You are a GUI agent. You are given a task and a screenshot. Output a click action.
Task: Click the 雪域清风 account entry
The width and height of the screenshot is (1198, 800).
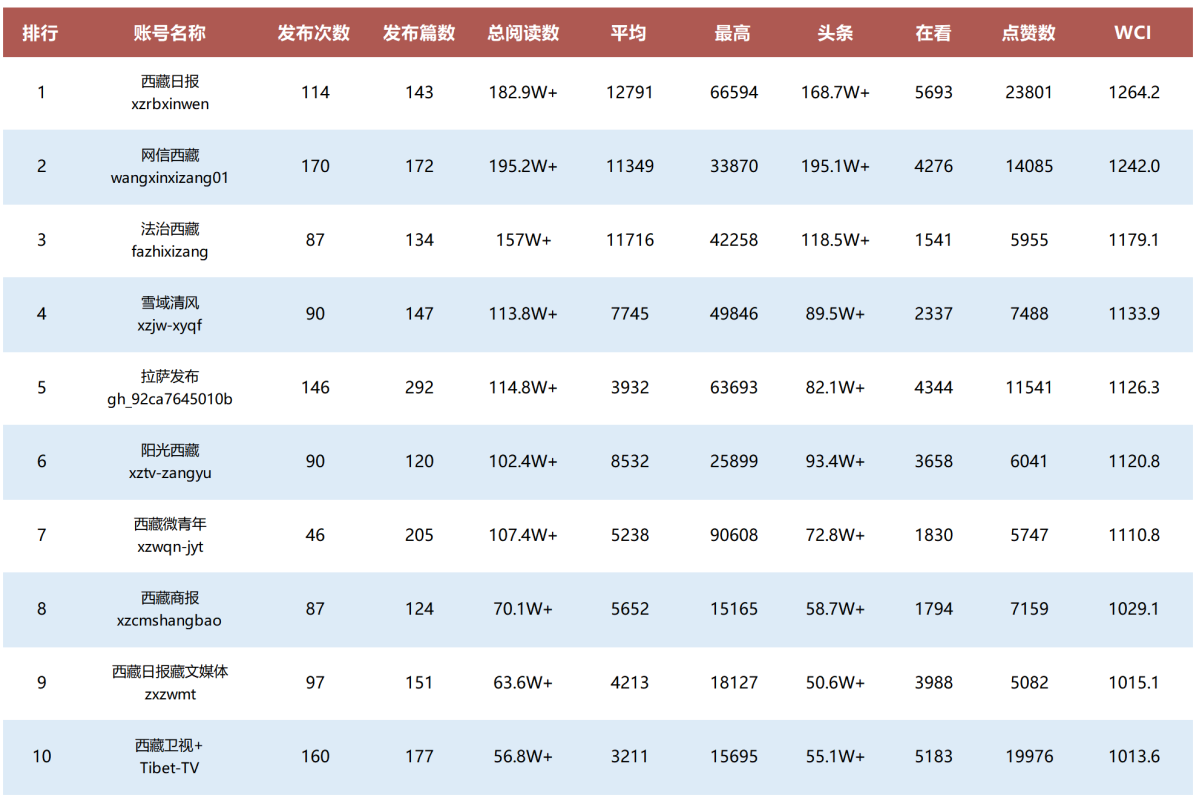(x=170, y=304)
